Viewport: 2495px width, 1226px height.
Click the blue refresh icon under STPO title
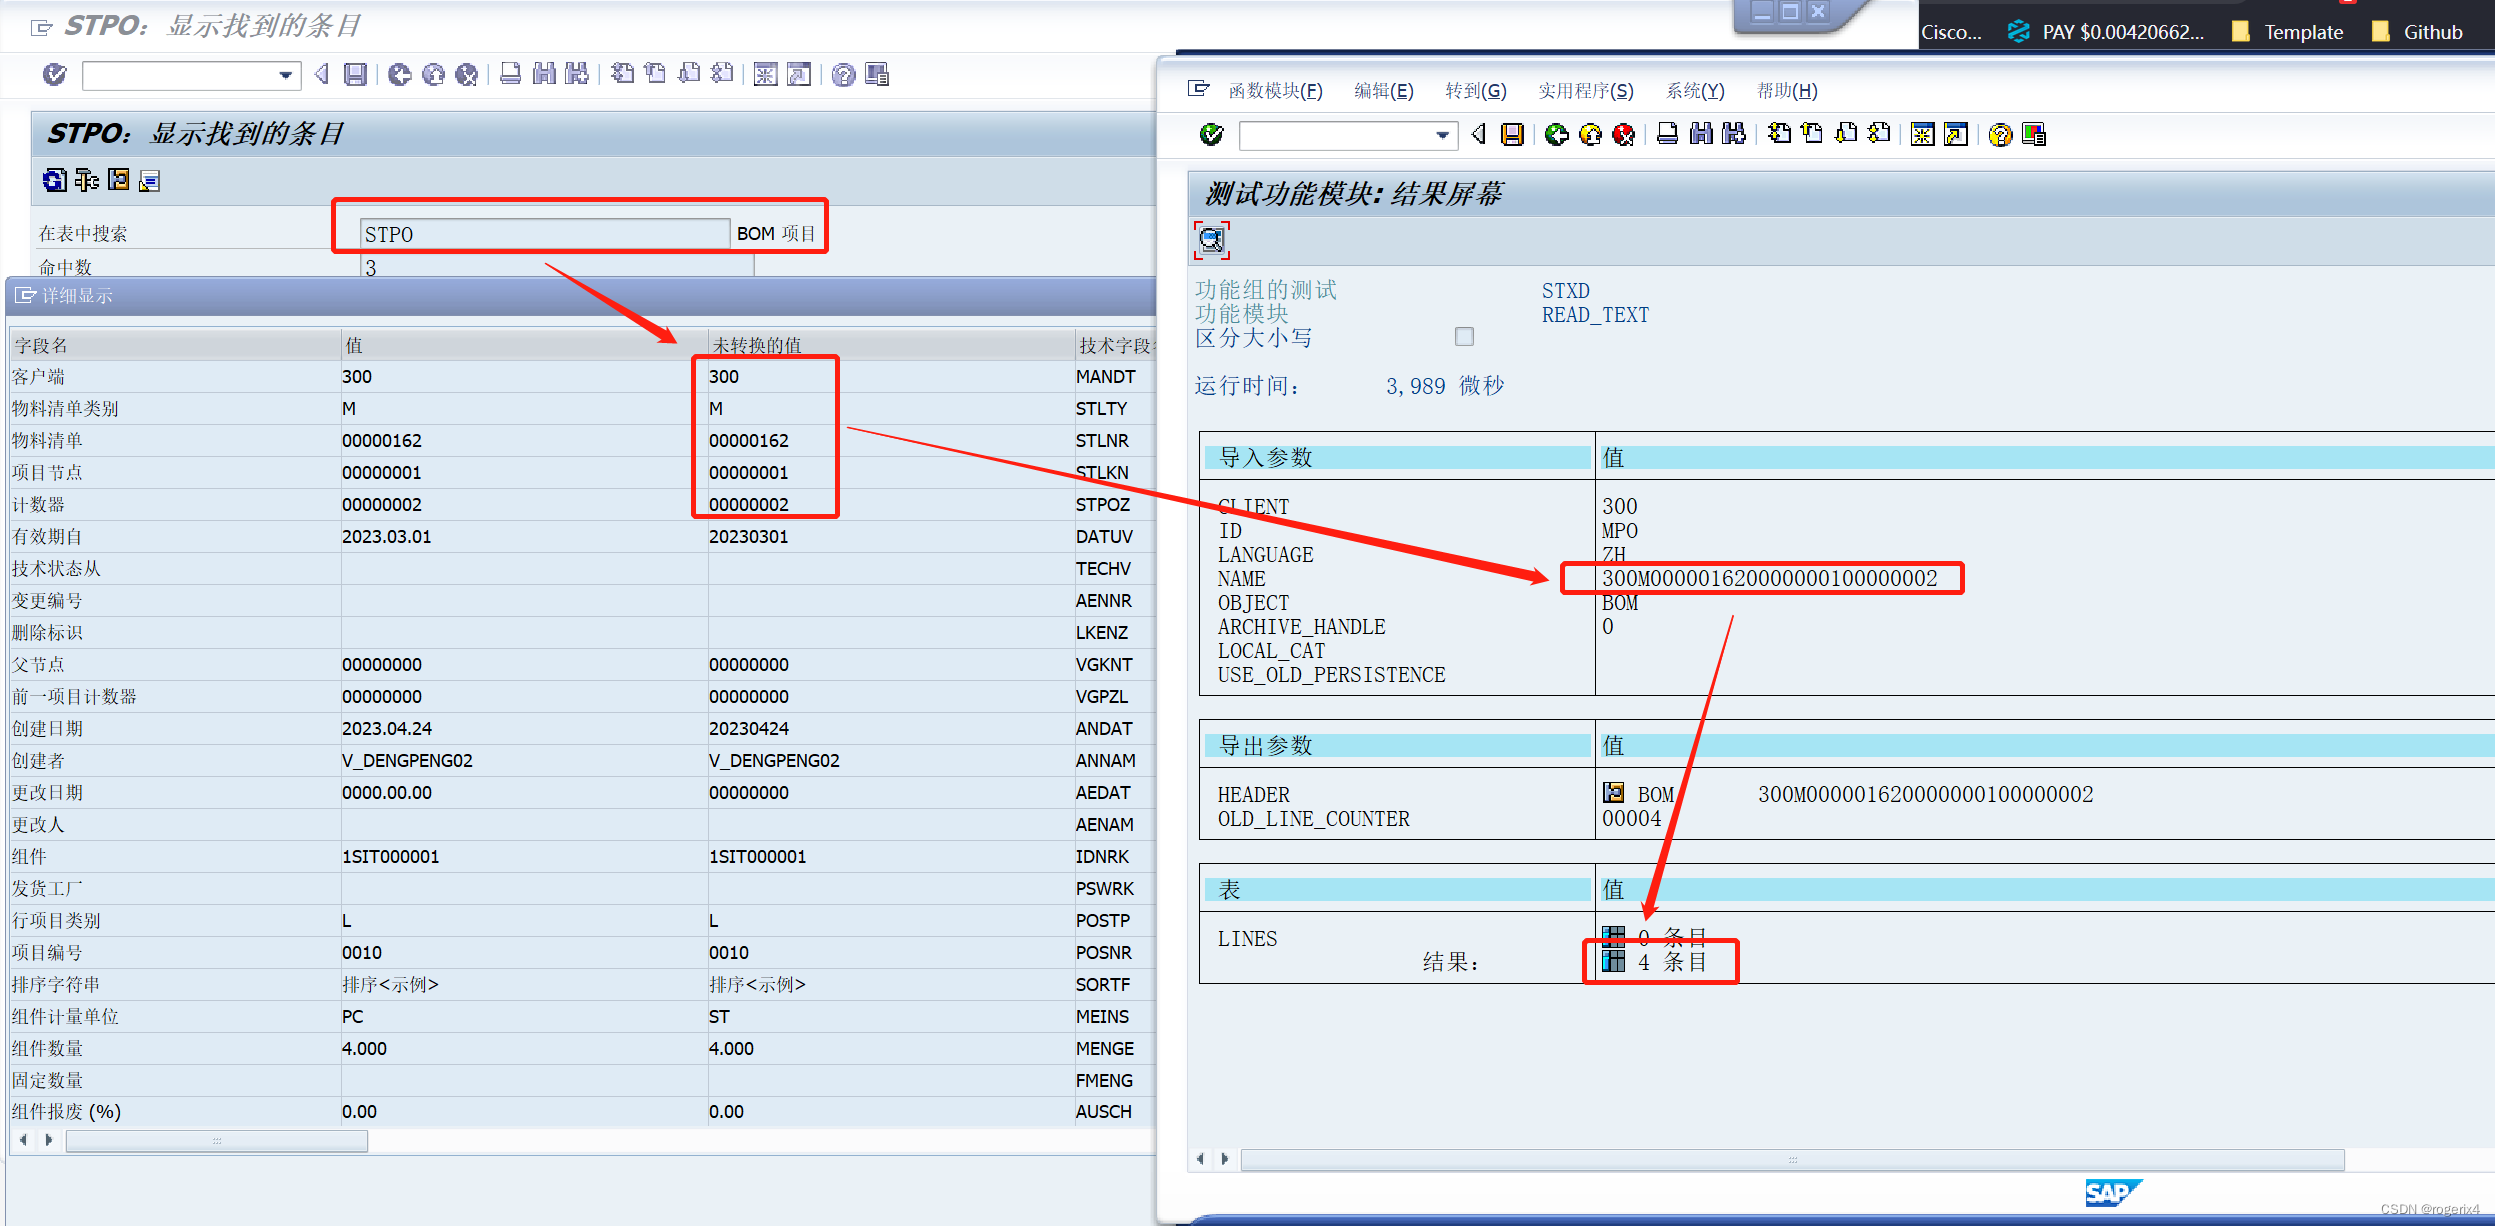[x=55, y=180]
